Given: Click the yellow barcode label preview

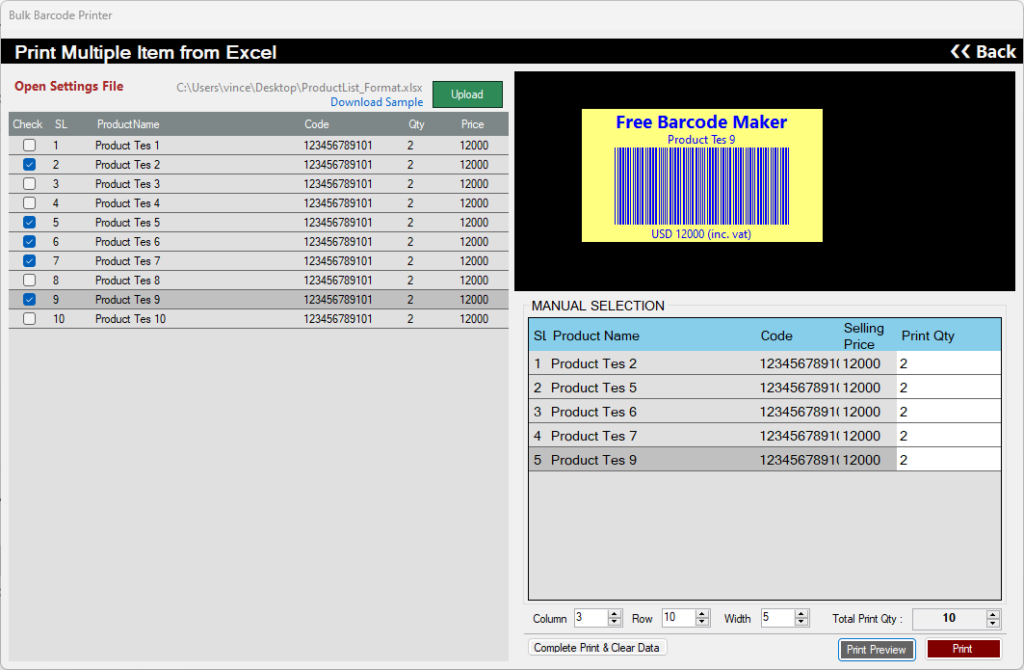Looking at the screenshot, I should click(702, 175).
